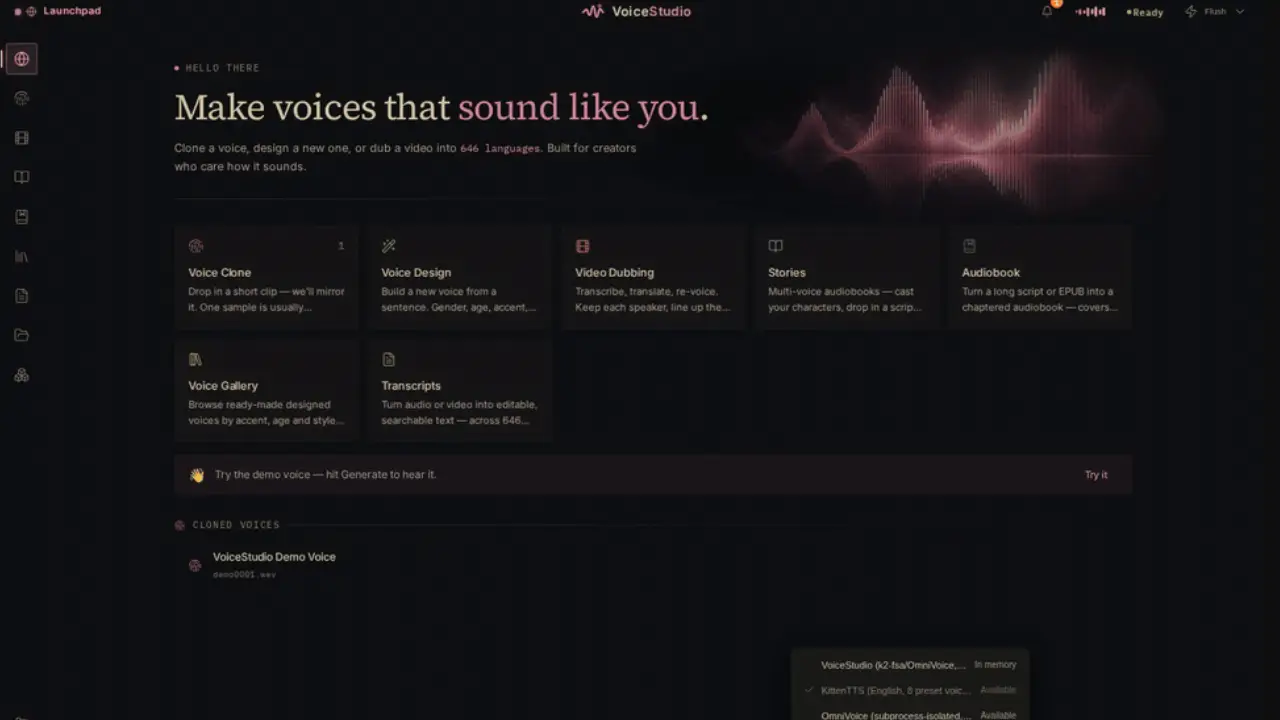
Task: Open Audiobook icon in sidebar
Action: [x=21, y=217]
